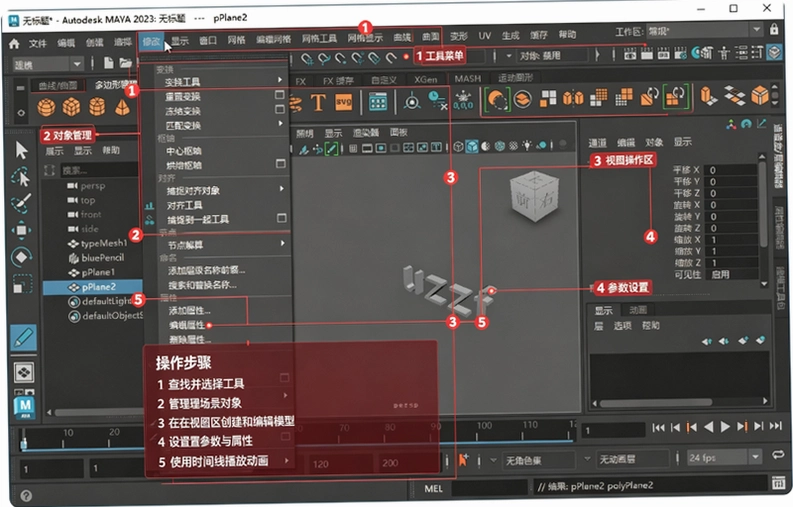Select the blue pencil tool
The width and height of the screenshot is (793, 507).
click(x=23, y=337)
